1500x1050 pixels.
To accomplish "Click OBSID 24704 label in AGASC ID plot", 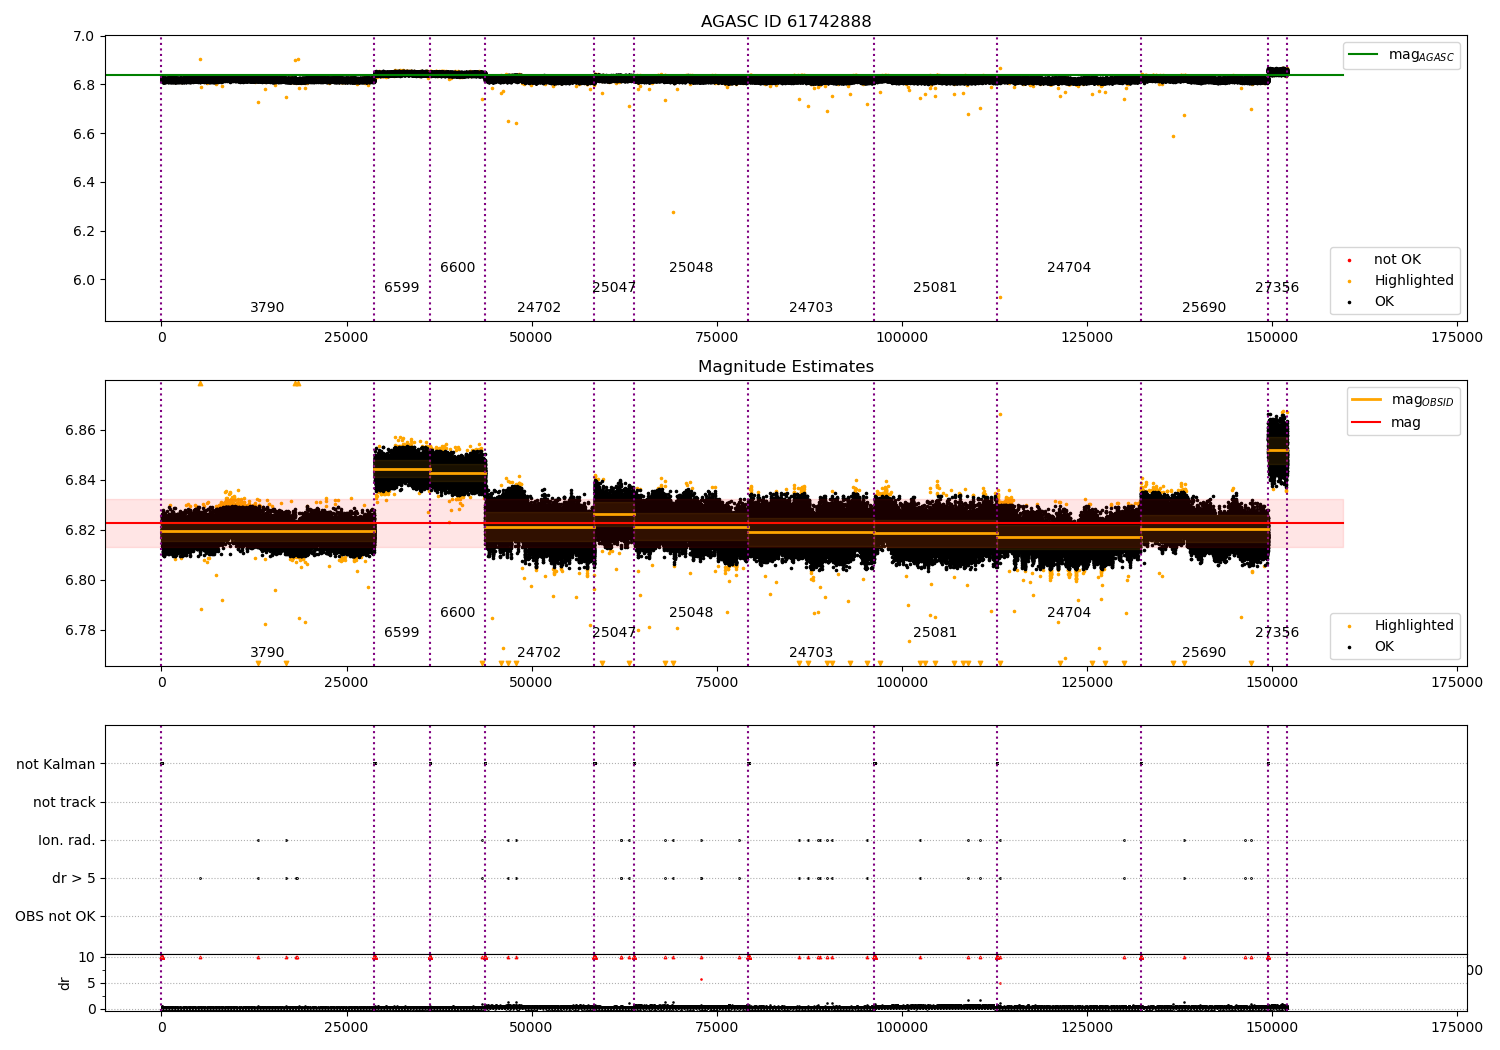I will 1069,268.
